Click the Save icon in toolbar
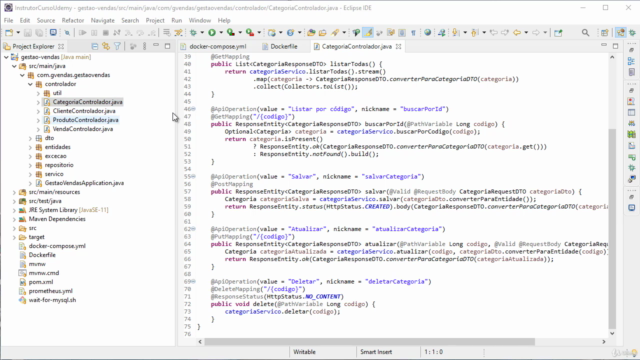Image resolution: width=640 pixels, height=360 pixels. click(x=27, y=33)
